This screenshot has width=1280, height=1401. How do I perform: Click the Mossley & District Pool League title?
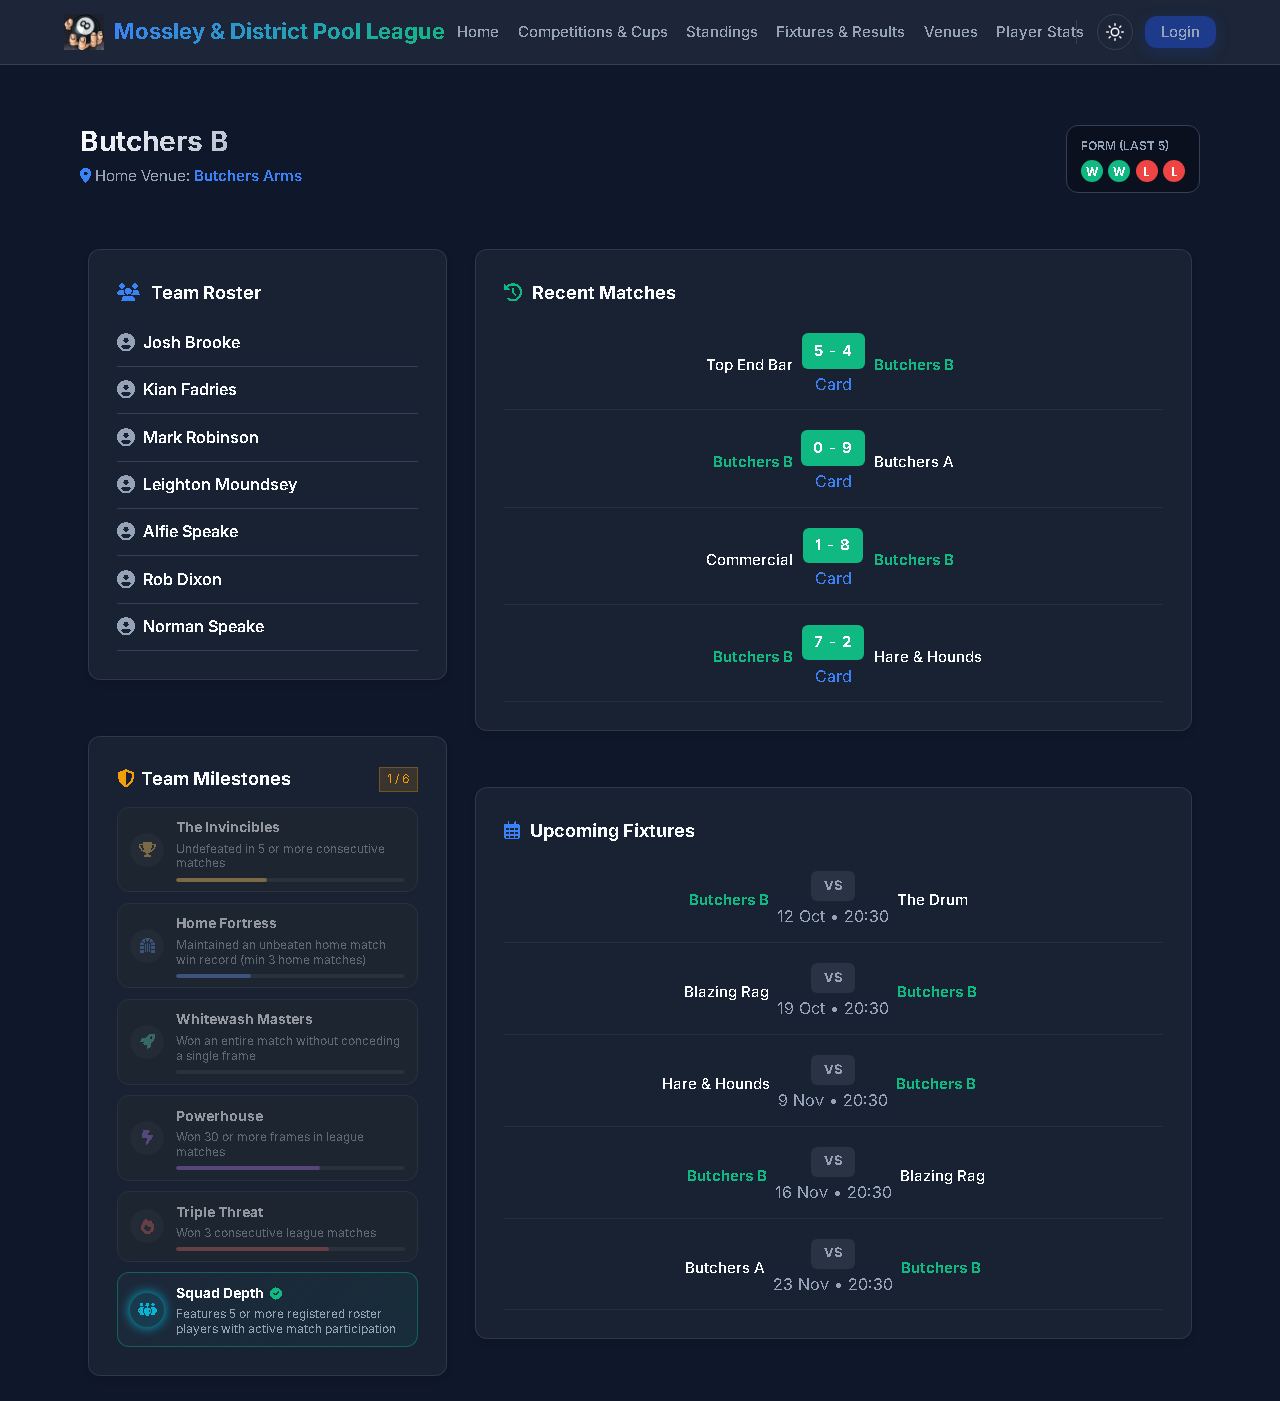click(279, 31)
